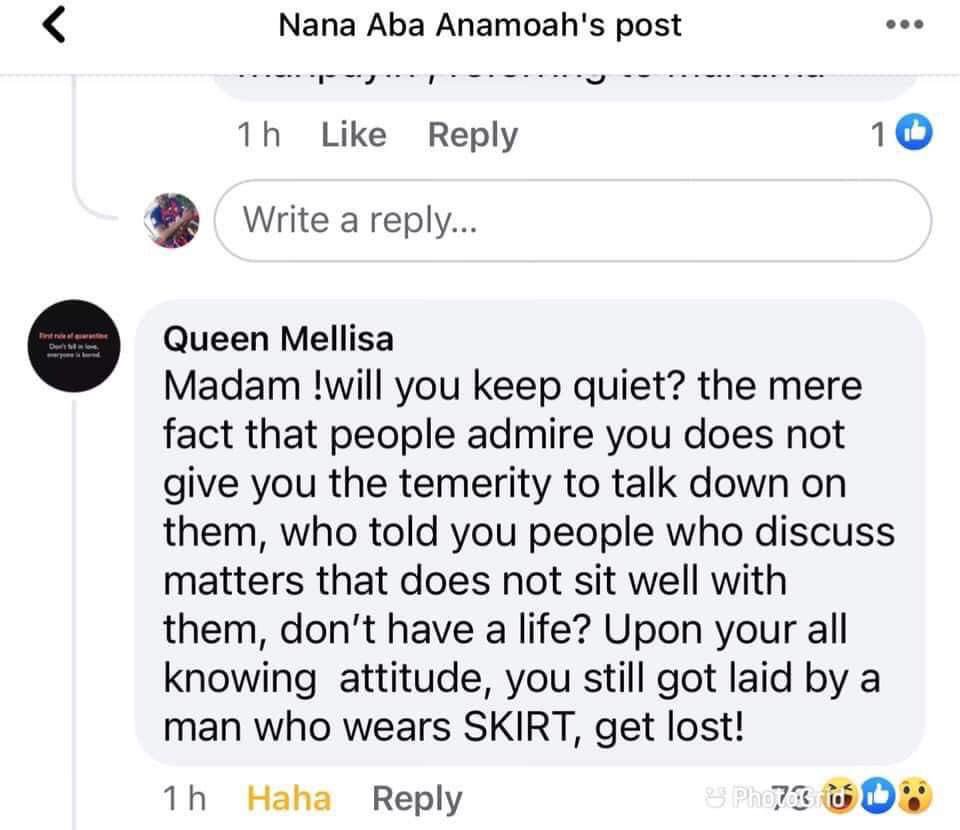Open Queen Mellisa's profile picture
Viewport: 960px width, 830px height.
[72, 345]
